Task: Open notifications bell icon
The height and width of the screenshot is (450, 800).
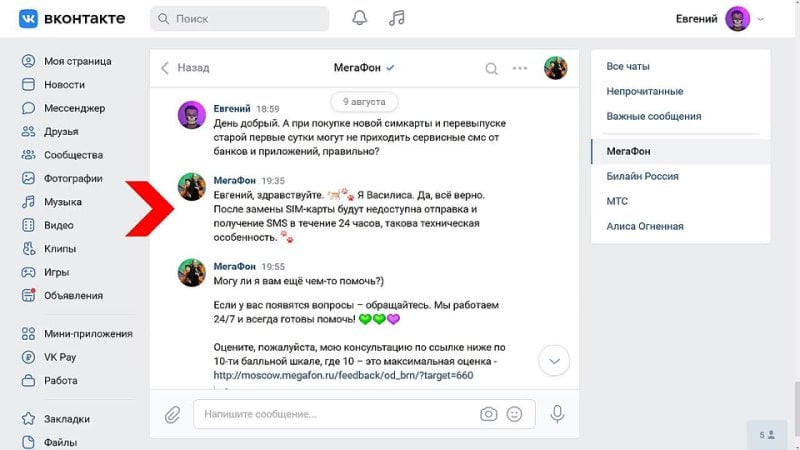Action: click(359, 18)
